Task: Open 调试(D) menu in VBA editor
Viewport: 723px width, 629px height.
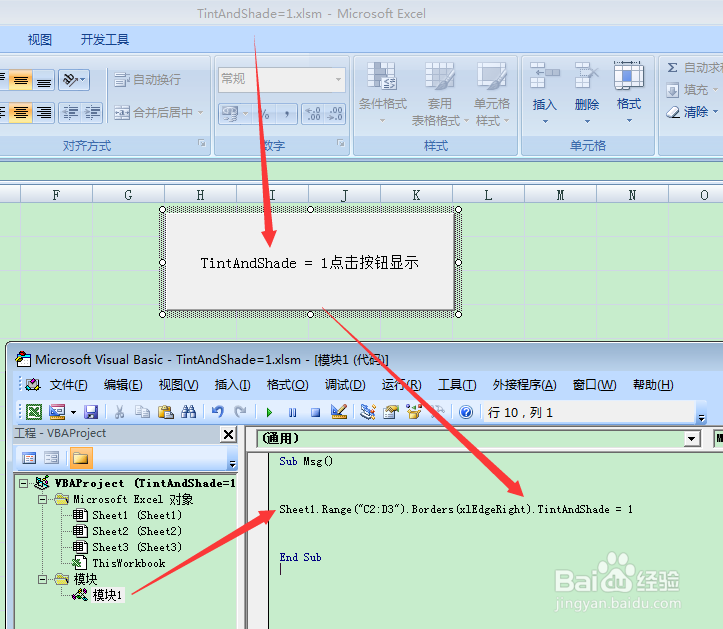Action: coord(345,385)
